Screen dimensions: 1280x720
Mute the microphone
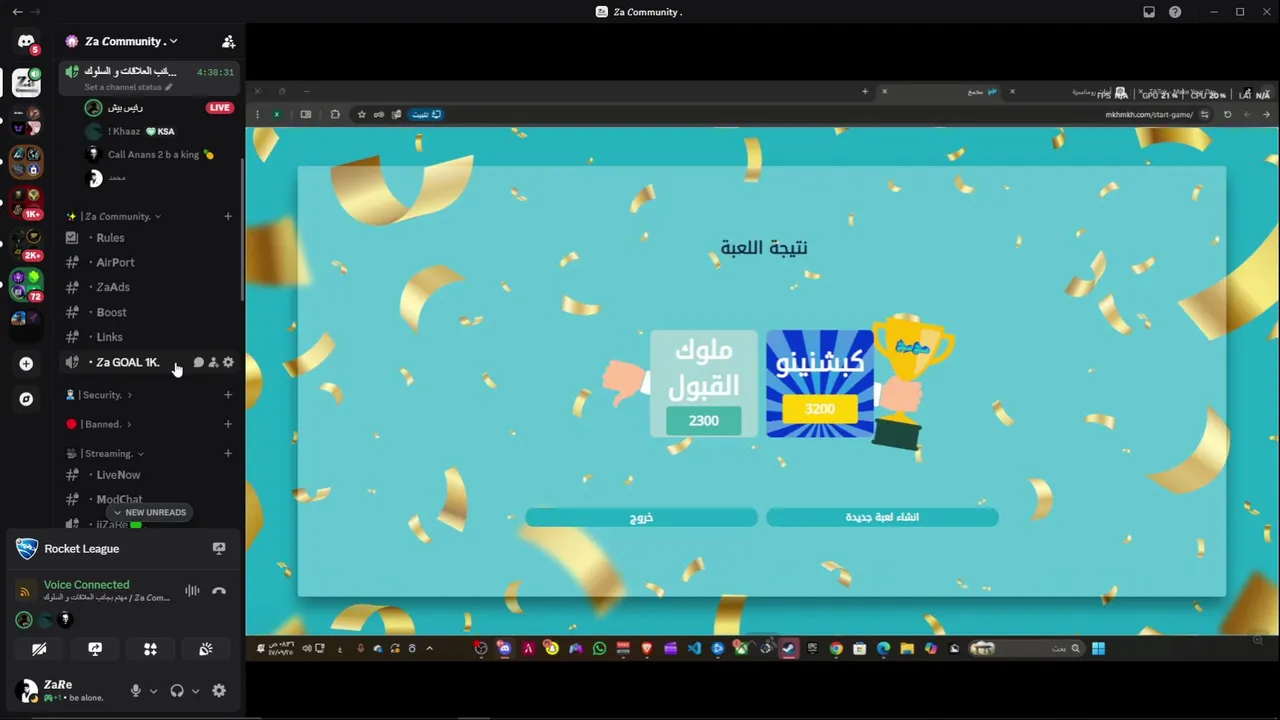[x=136, y=691]
